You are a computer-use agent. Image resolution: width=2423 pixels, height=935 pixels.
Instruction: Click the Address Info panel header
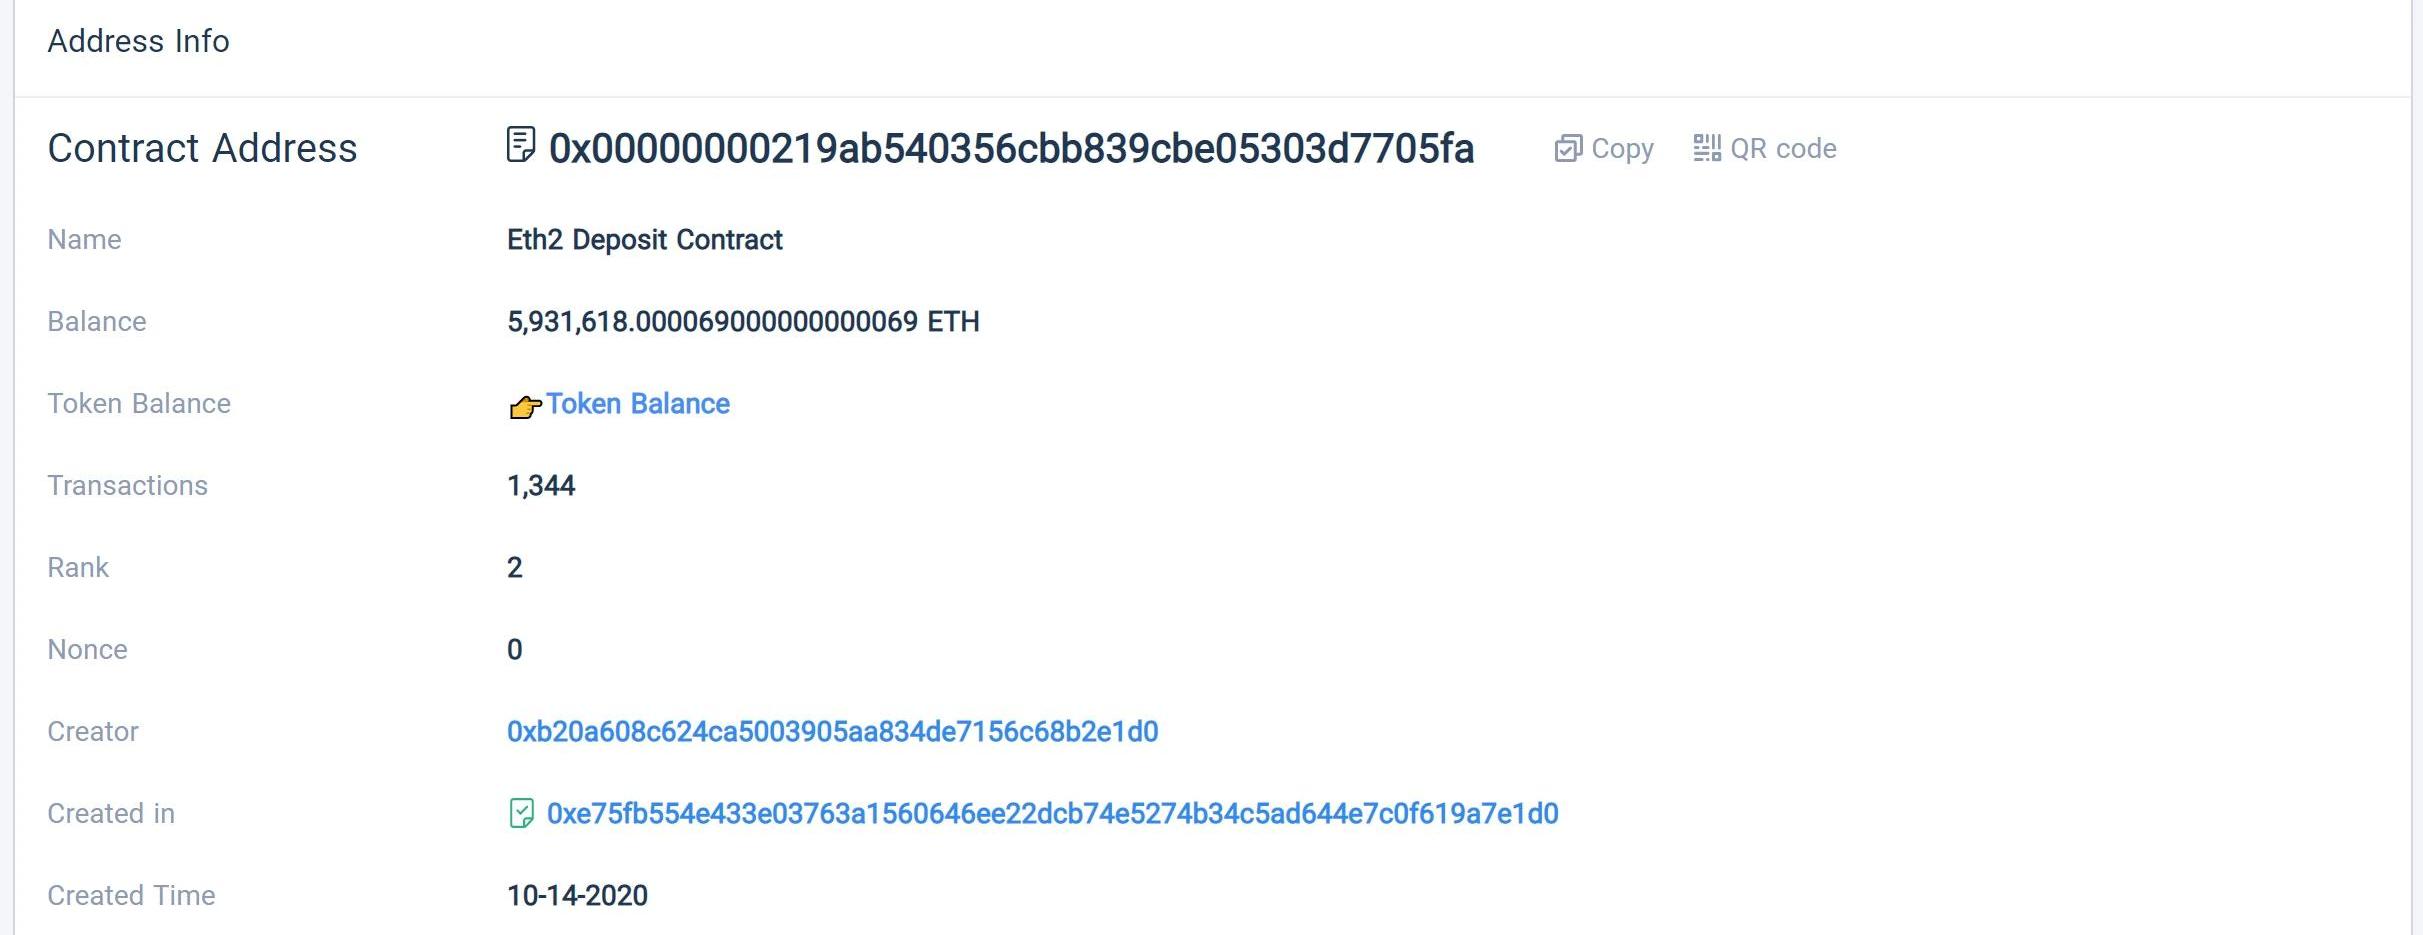(x=138, y=41)
